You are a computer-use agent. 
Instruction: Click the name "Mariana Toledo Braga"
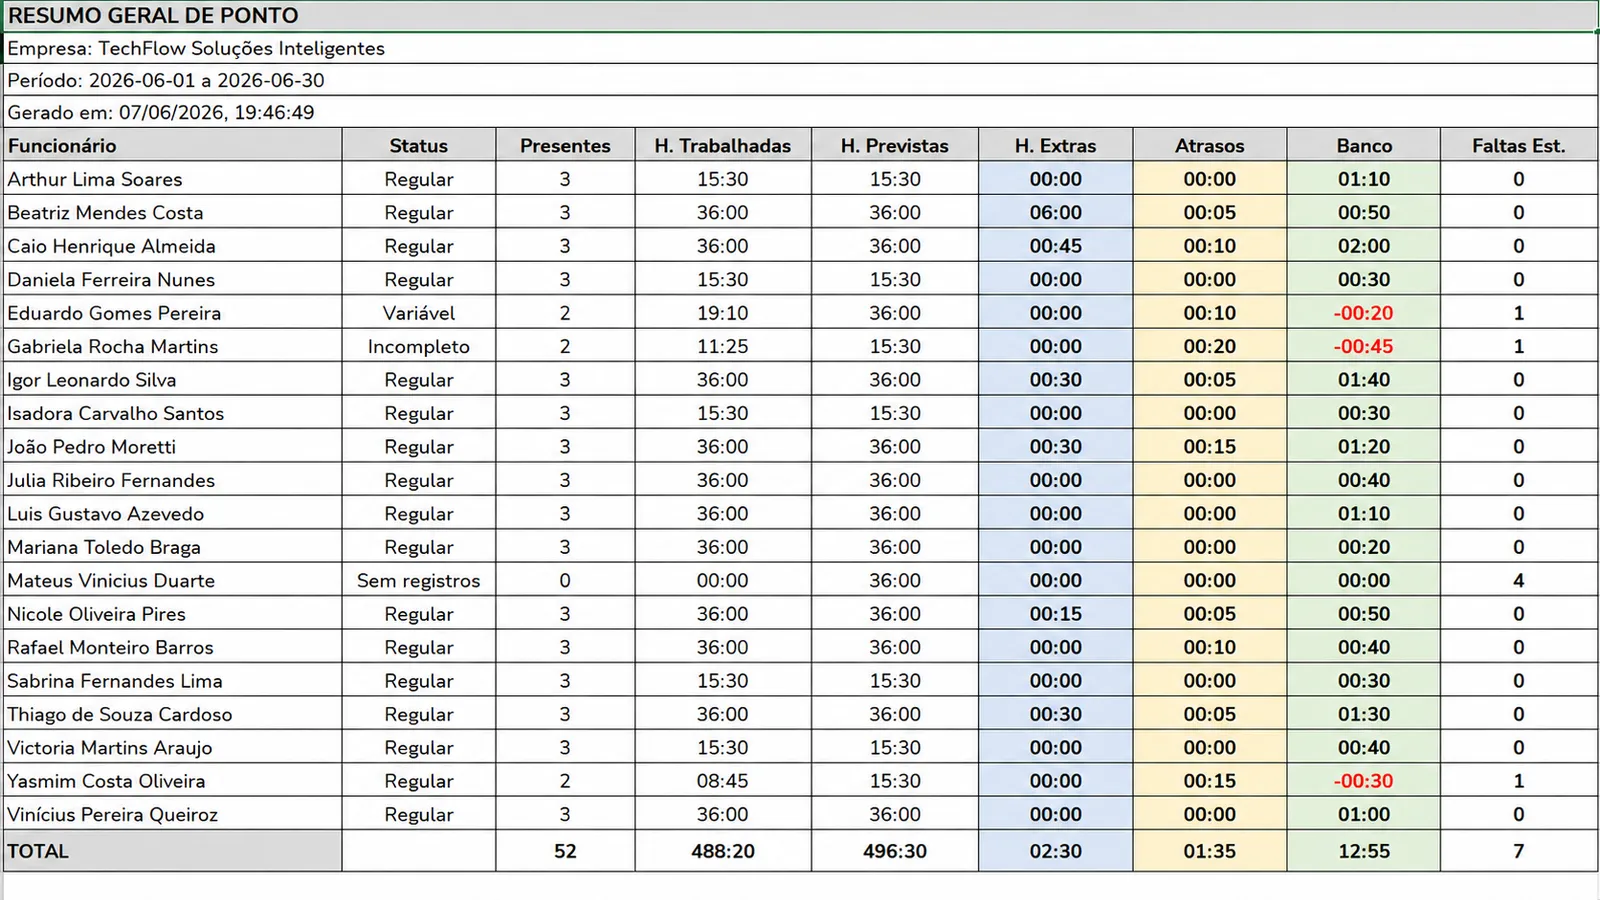[x=104, y=547]
